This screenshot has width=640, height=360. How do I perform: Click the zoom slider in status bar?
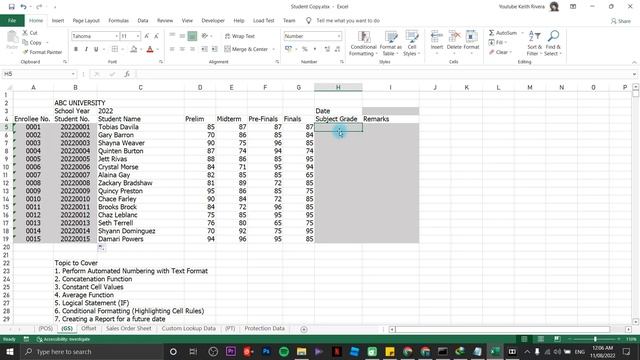tap(595, 339)
